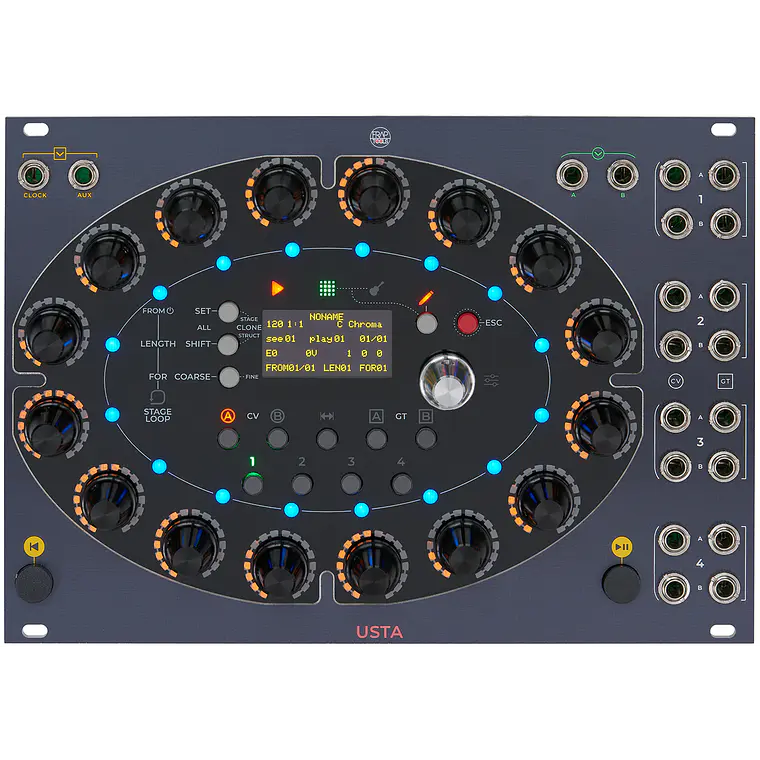
Task: Click the green-labeled B input jack
Action: (x=623, y=175)
